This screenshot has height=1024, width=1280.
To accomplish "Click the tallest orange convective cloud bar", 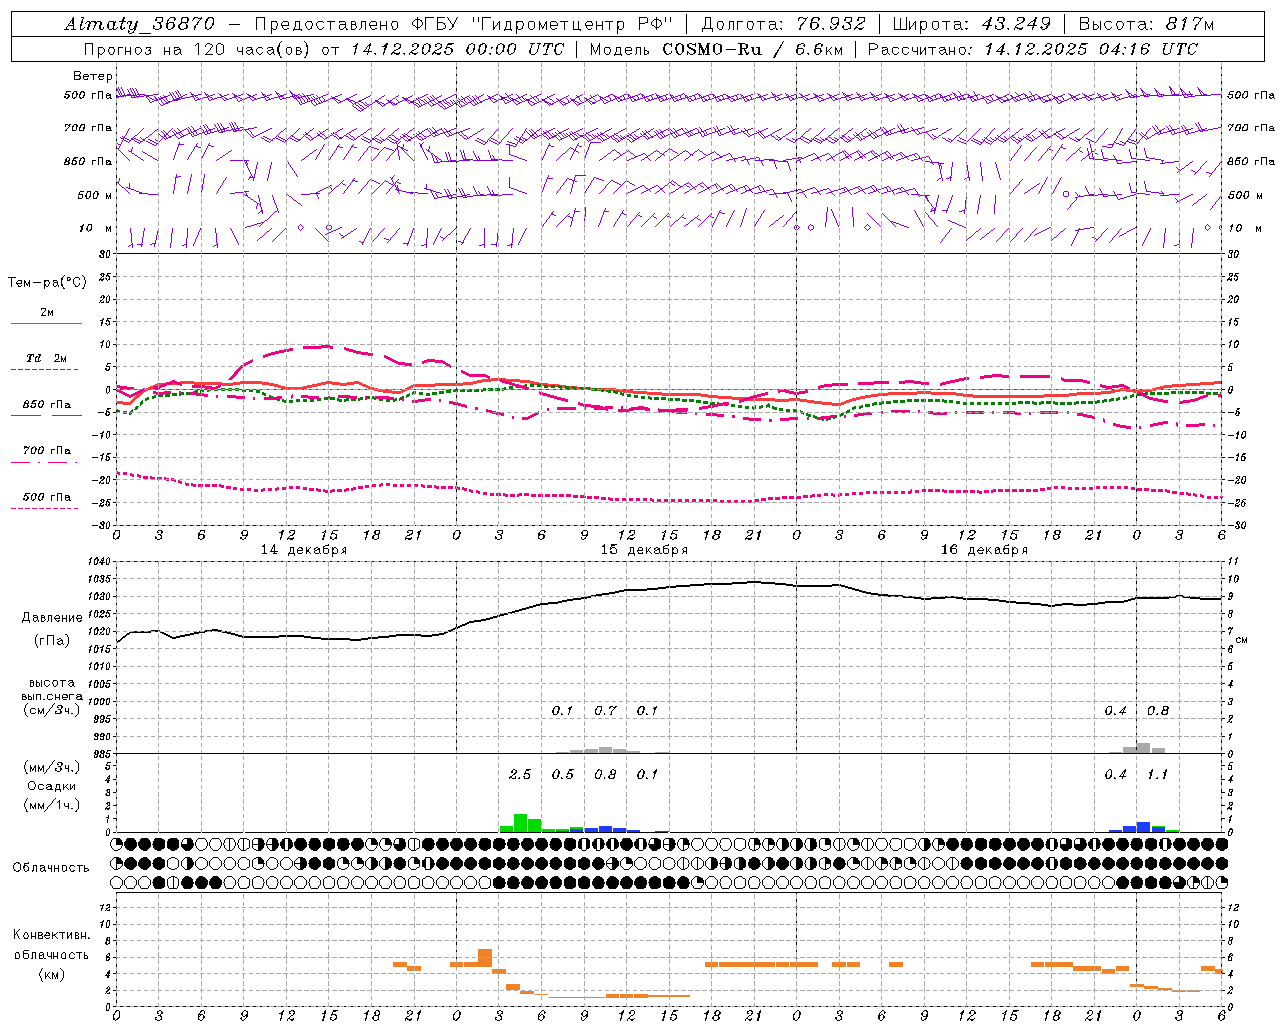I will point(485,957).
